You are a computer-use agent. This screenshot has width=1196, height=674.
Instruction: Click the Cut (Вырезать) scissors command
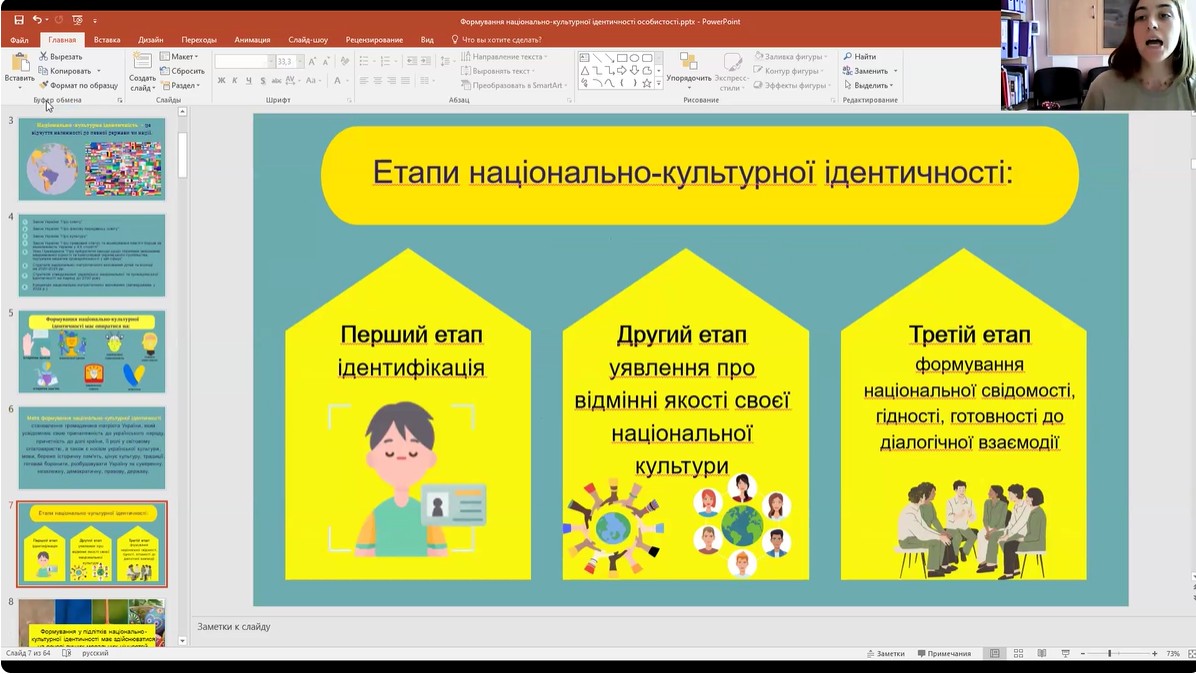pyautogui.click(x=60, y=56)
